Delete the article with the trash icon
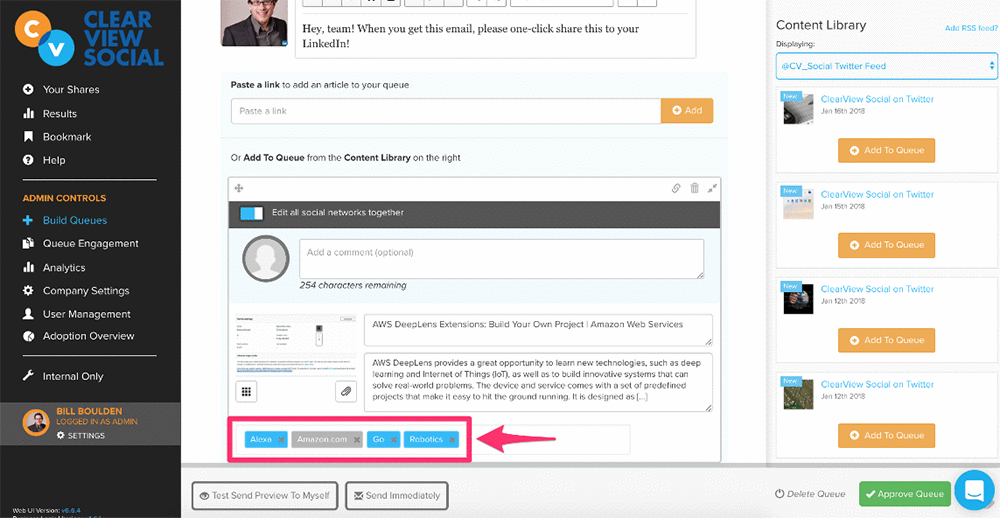Screen dimensions: 1000x518 pos(695,188)
